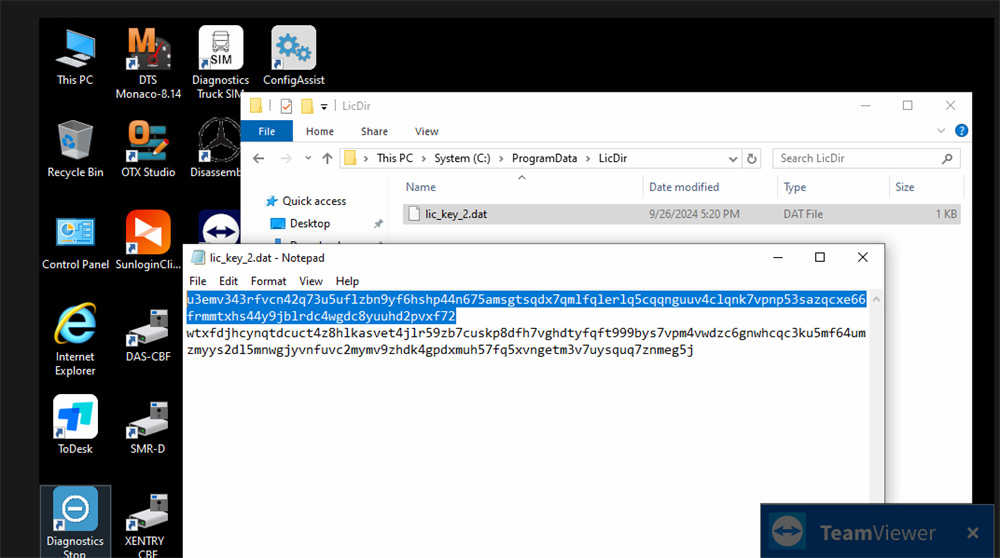Expand System (C:) breadcrumb chevron

coord(501,158)
